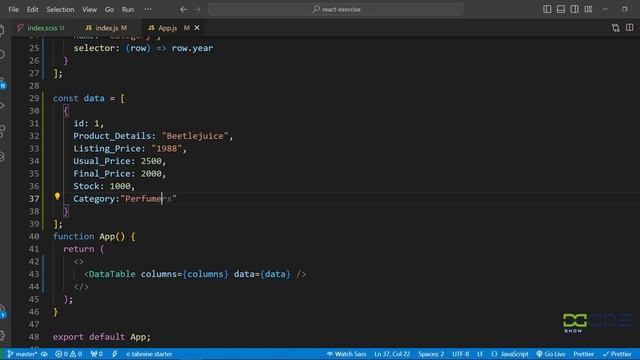
Task: Click line number 29 in the gutter
Action: point(34,98)
